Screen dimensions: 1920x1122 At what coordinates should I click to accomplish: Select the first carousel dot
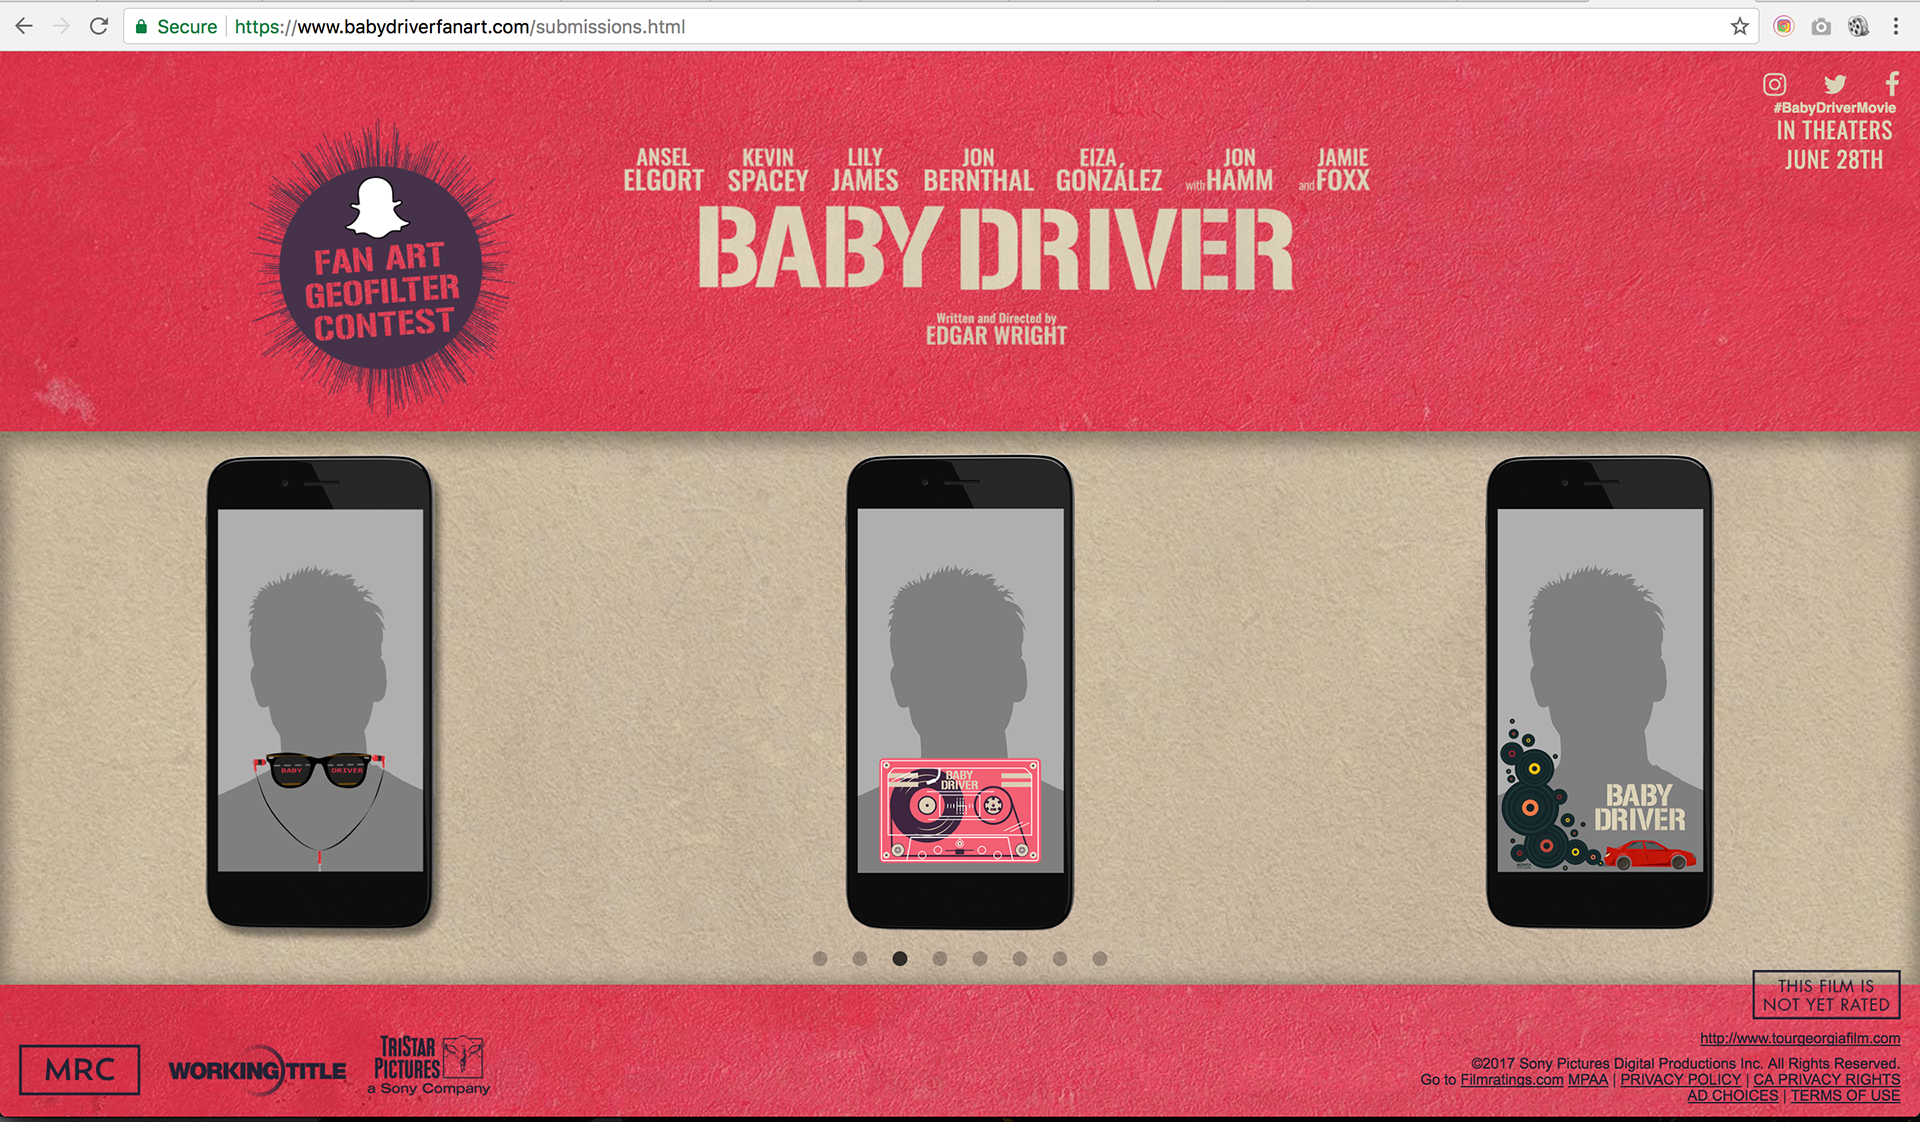(820, 959)
